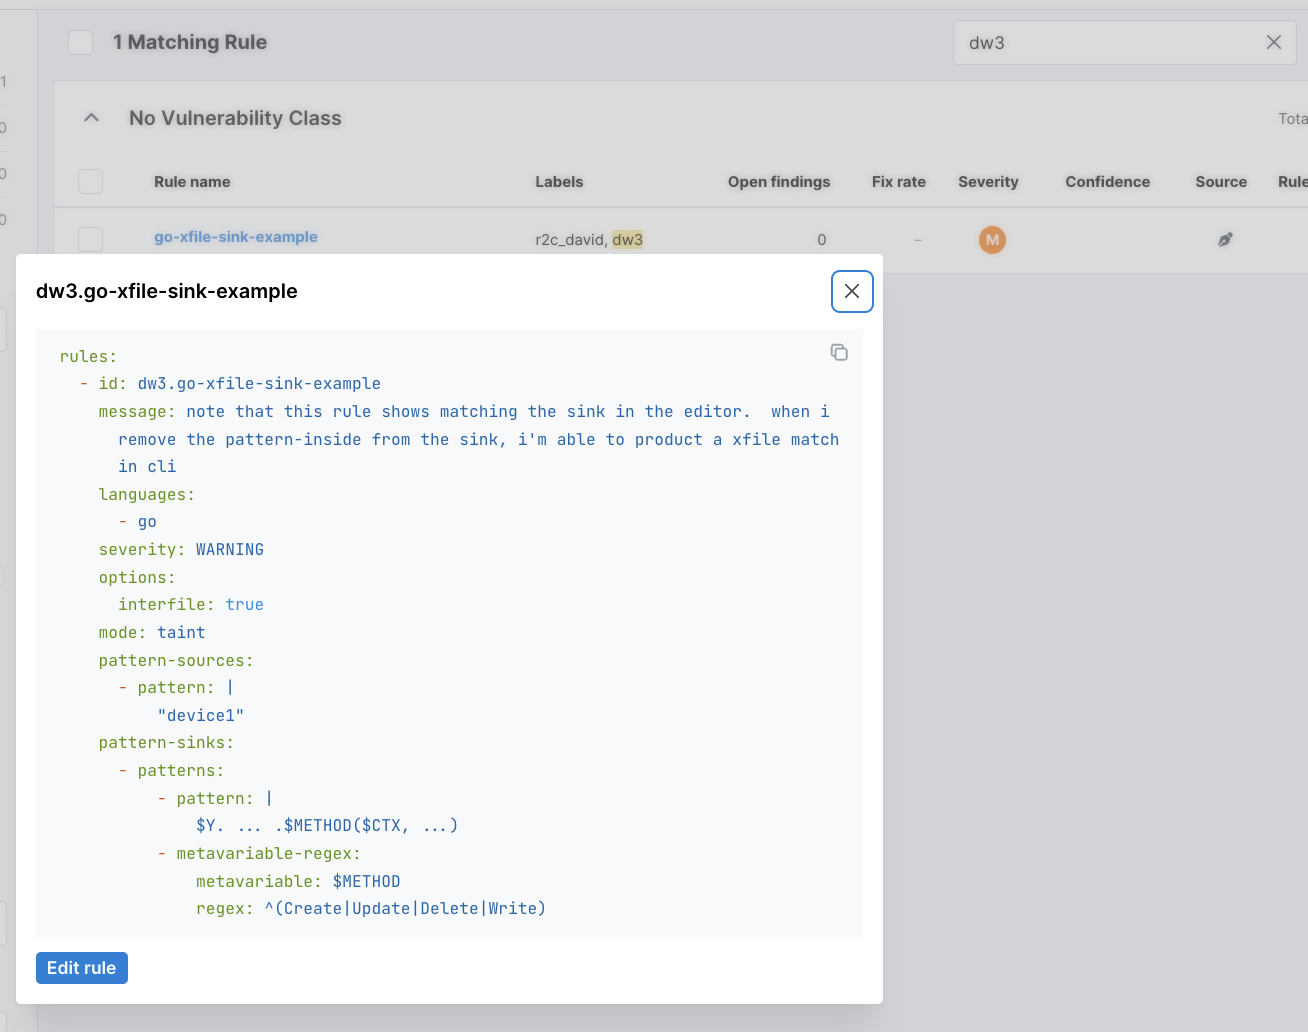Click the Edit rule button

coord(81,967)
